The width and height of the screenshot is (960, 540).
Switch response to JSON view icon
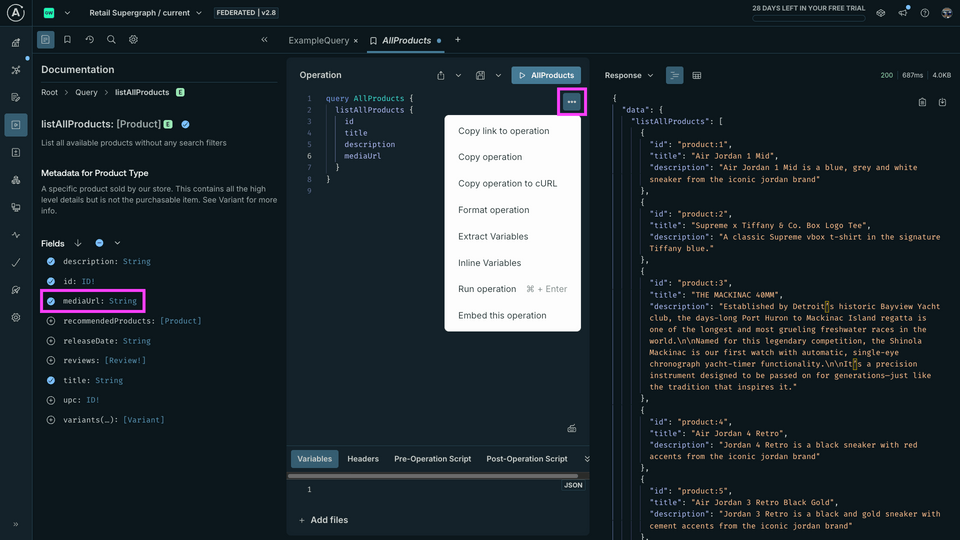[675, 75]
